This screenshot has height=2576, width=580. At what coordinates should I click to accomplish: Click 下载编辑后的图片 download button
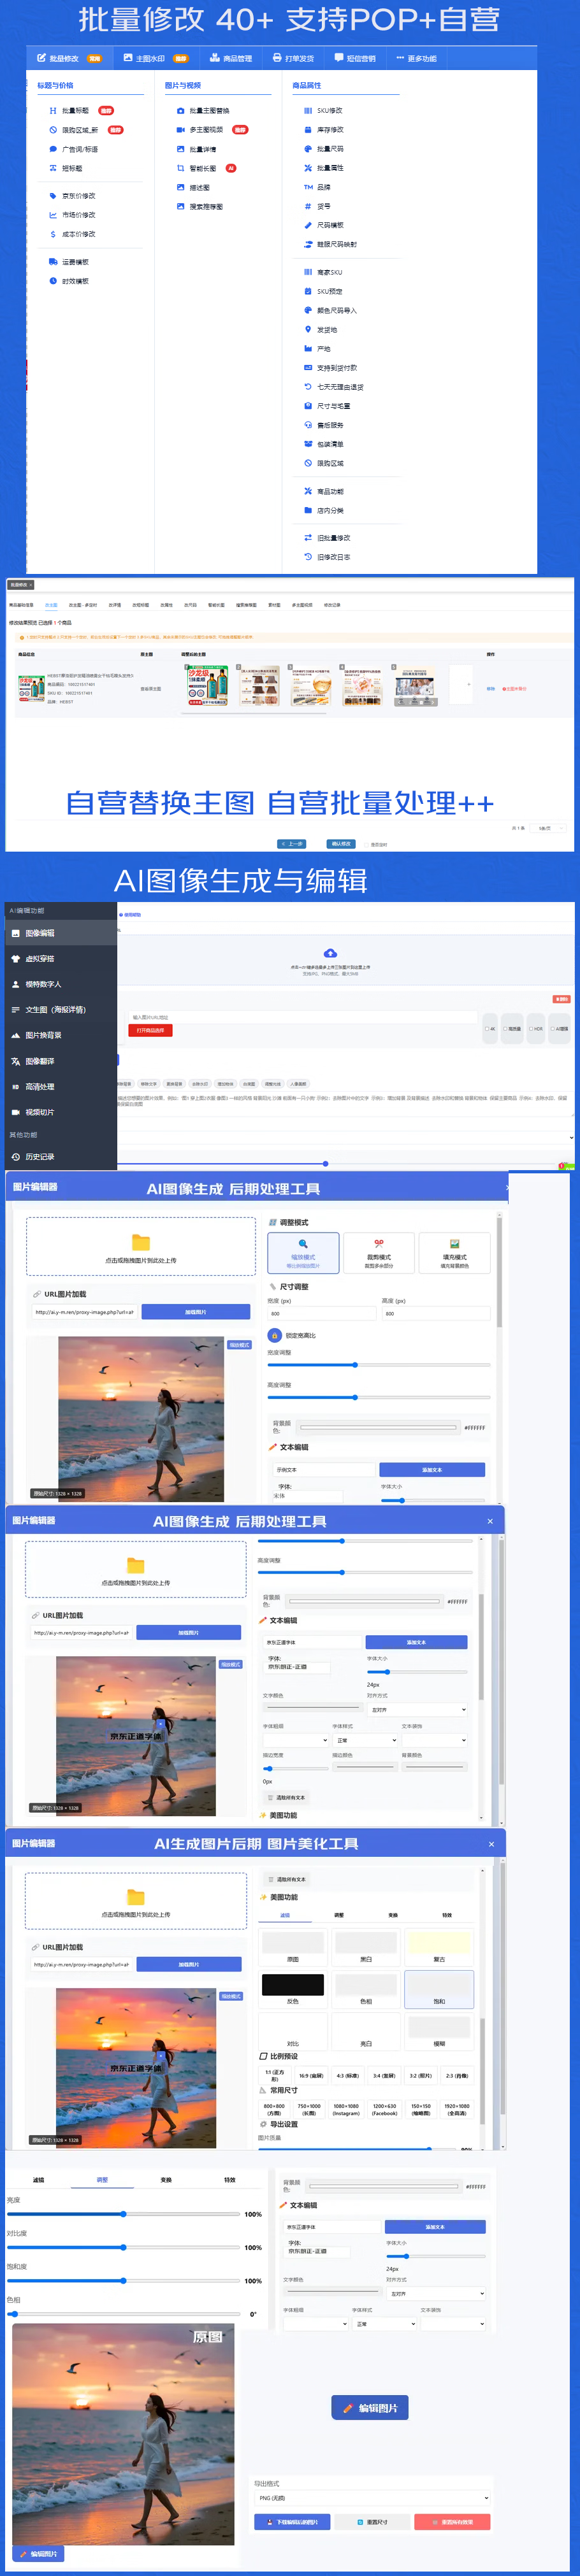pos(292,2522)
